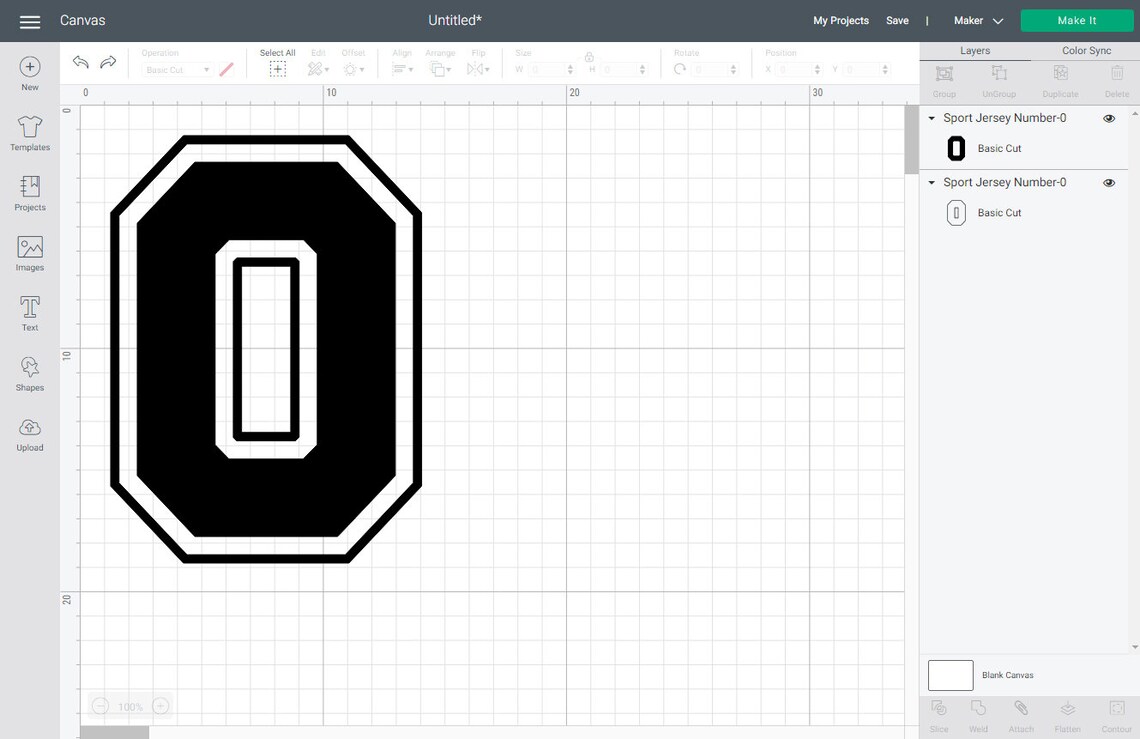The image size is (1140, 739).
Task: Switch to the Color Sync tab
Action: click(x=1086, y=49)
